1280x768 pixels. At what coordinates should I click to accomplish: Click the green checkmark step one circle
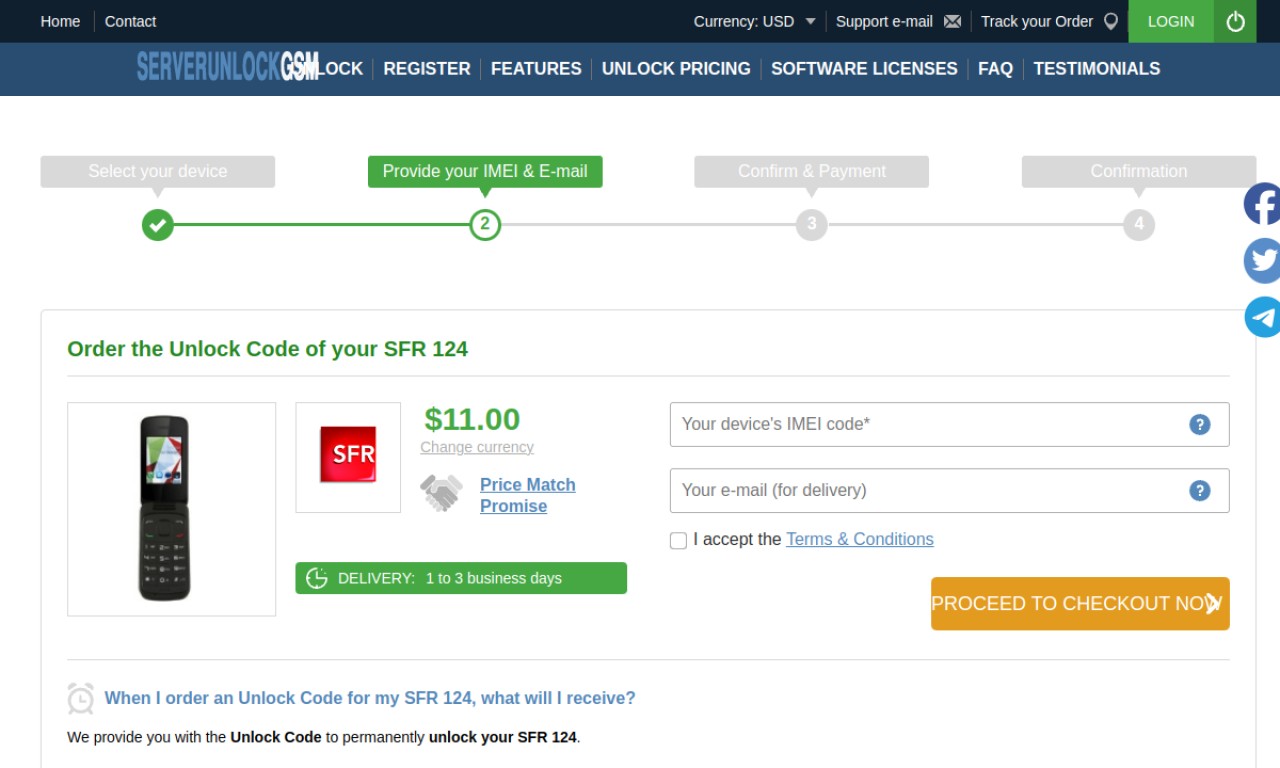click(157, 224)
